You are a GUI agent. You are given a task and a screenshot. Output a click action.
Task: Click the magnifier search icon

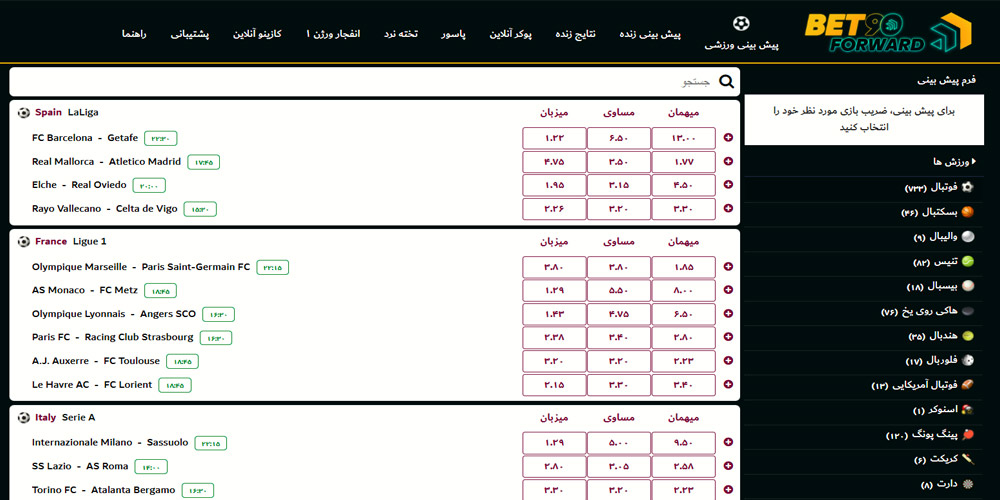tap(727, 82)
